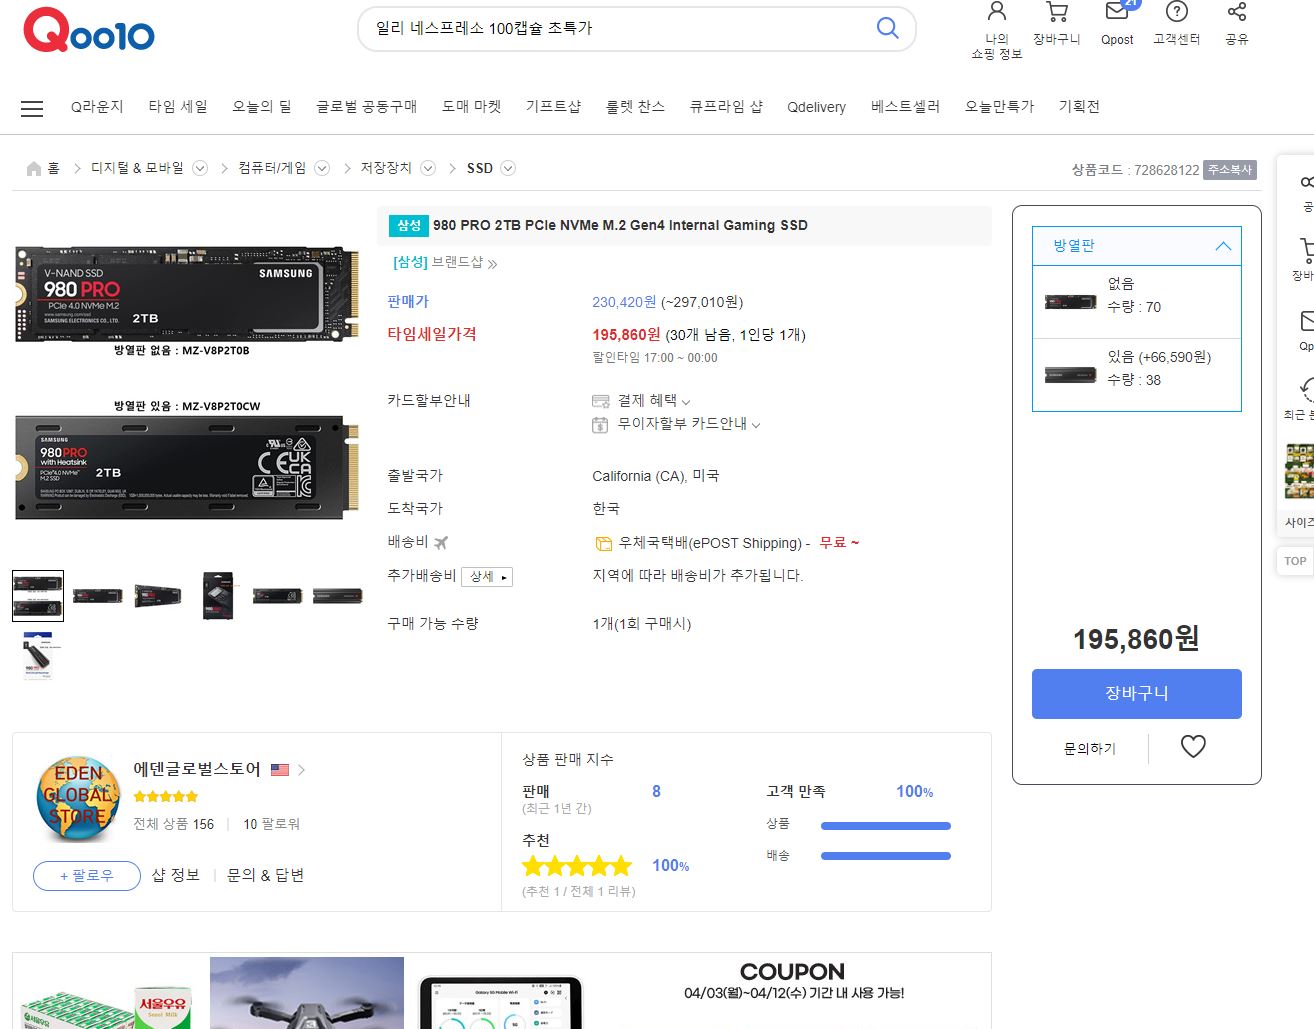Open the shopping cart icon in header
This screenshot has width=1314, height=1029.
(x=1057, y=11)
